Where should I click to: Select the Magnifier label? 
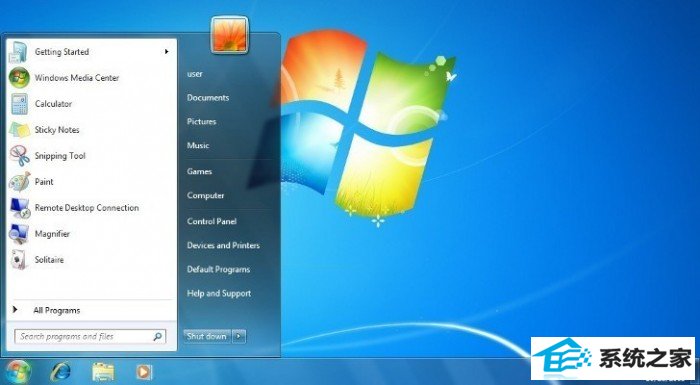[x=52, y=234]
